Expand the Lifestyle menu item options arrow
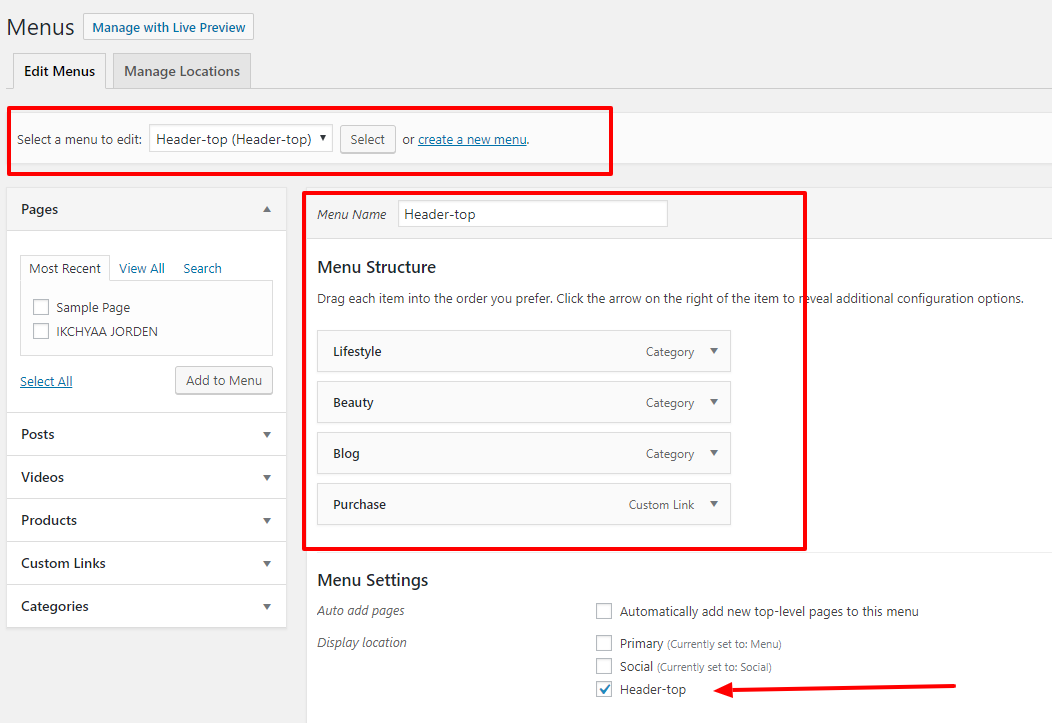This screenshot has width=1052, height=723. click(x=714, y=351)
